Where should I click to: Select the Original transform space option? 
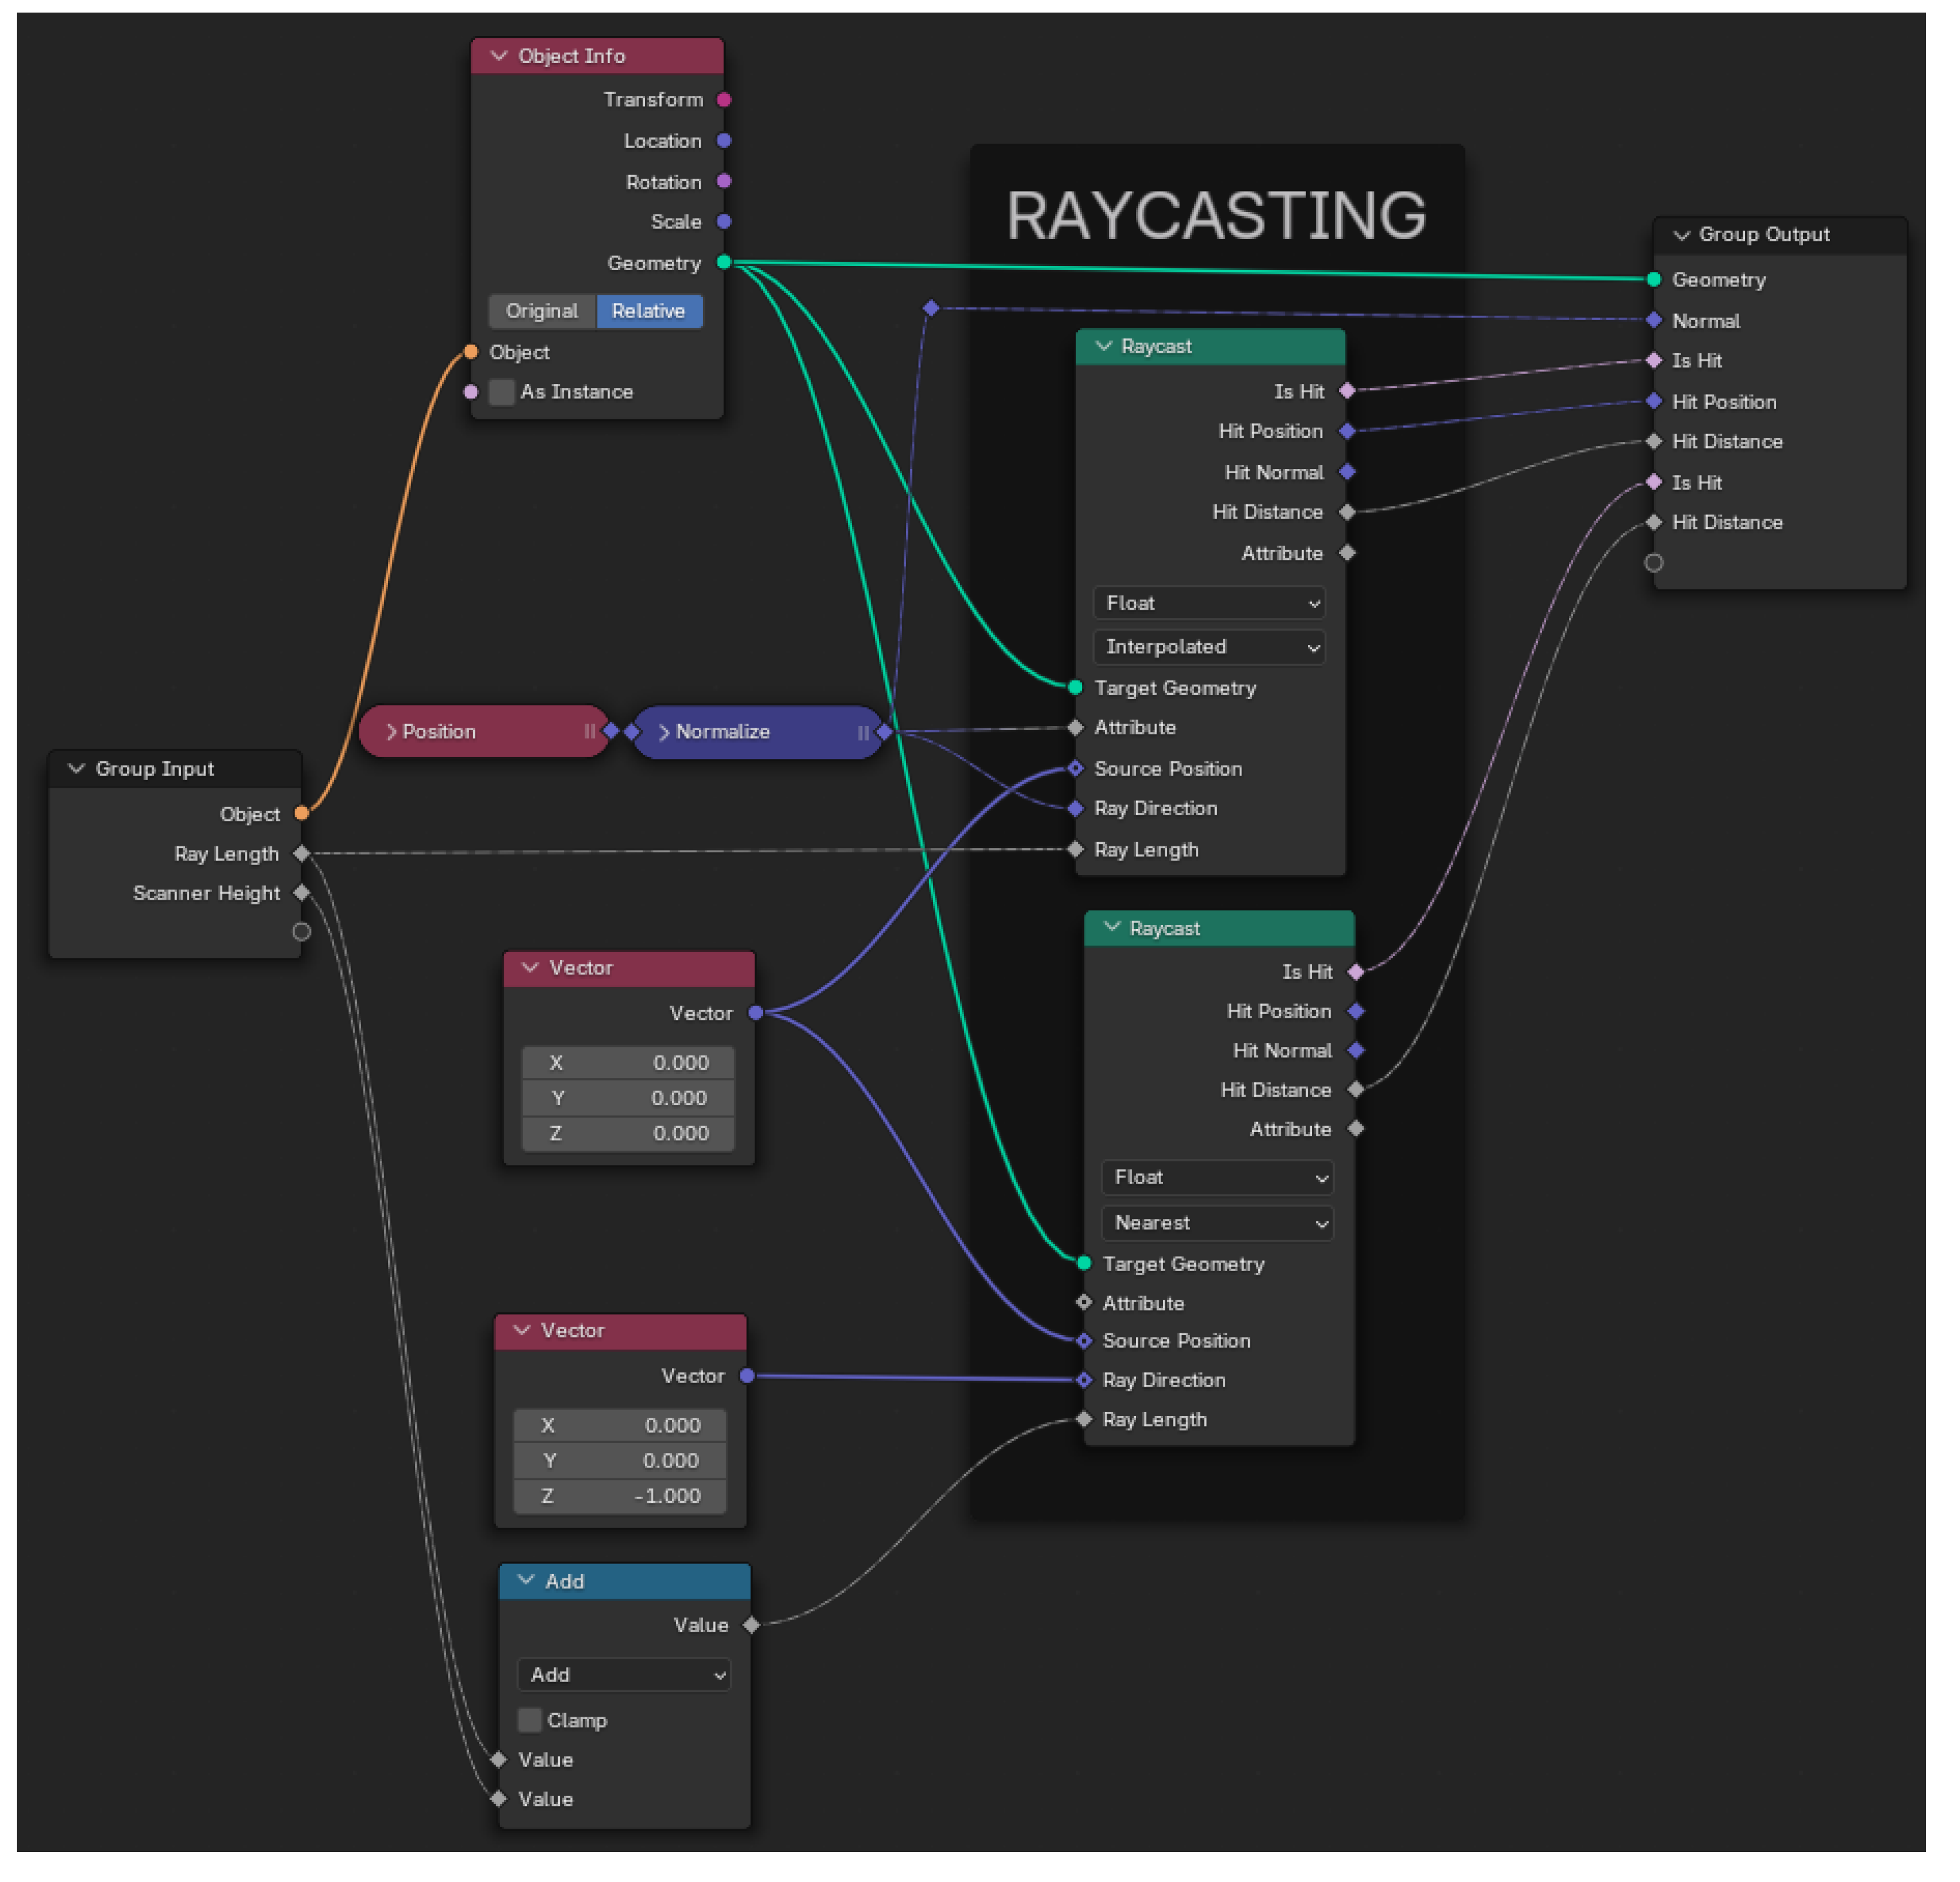542,311
